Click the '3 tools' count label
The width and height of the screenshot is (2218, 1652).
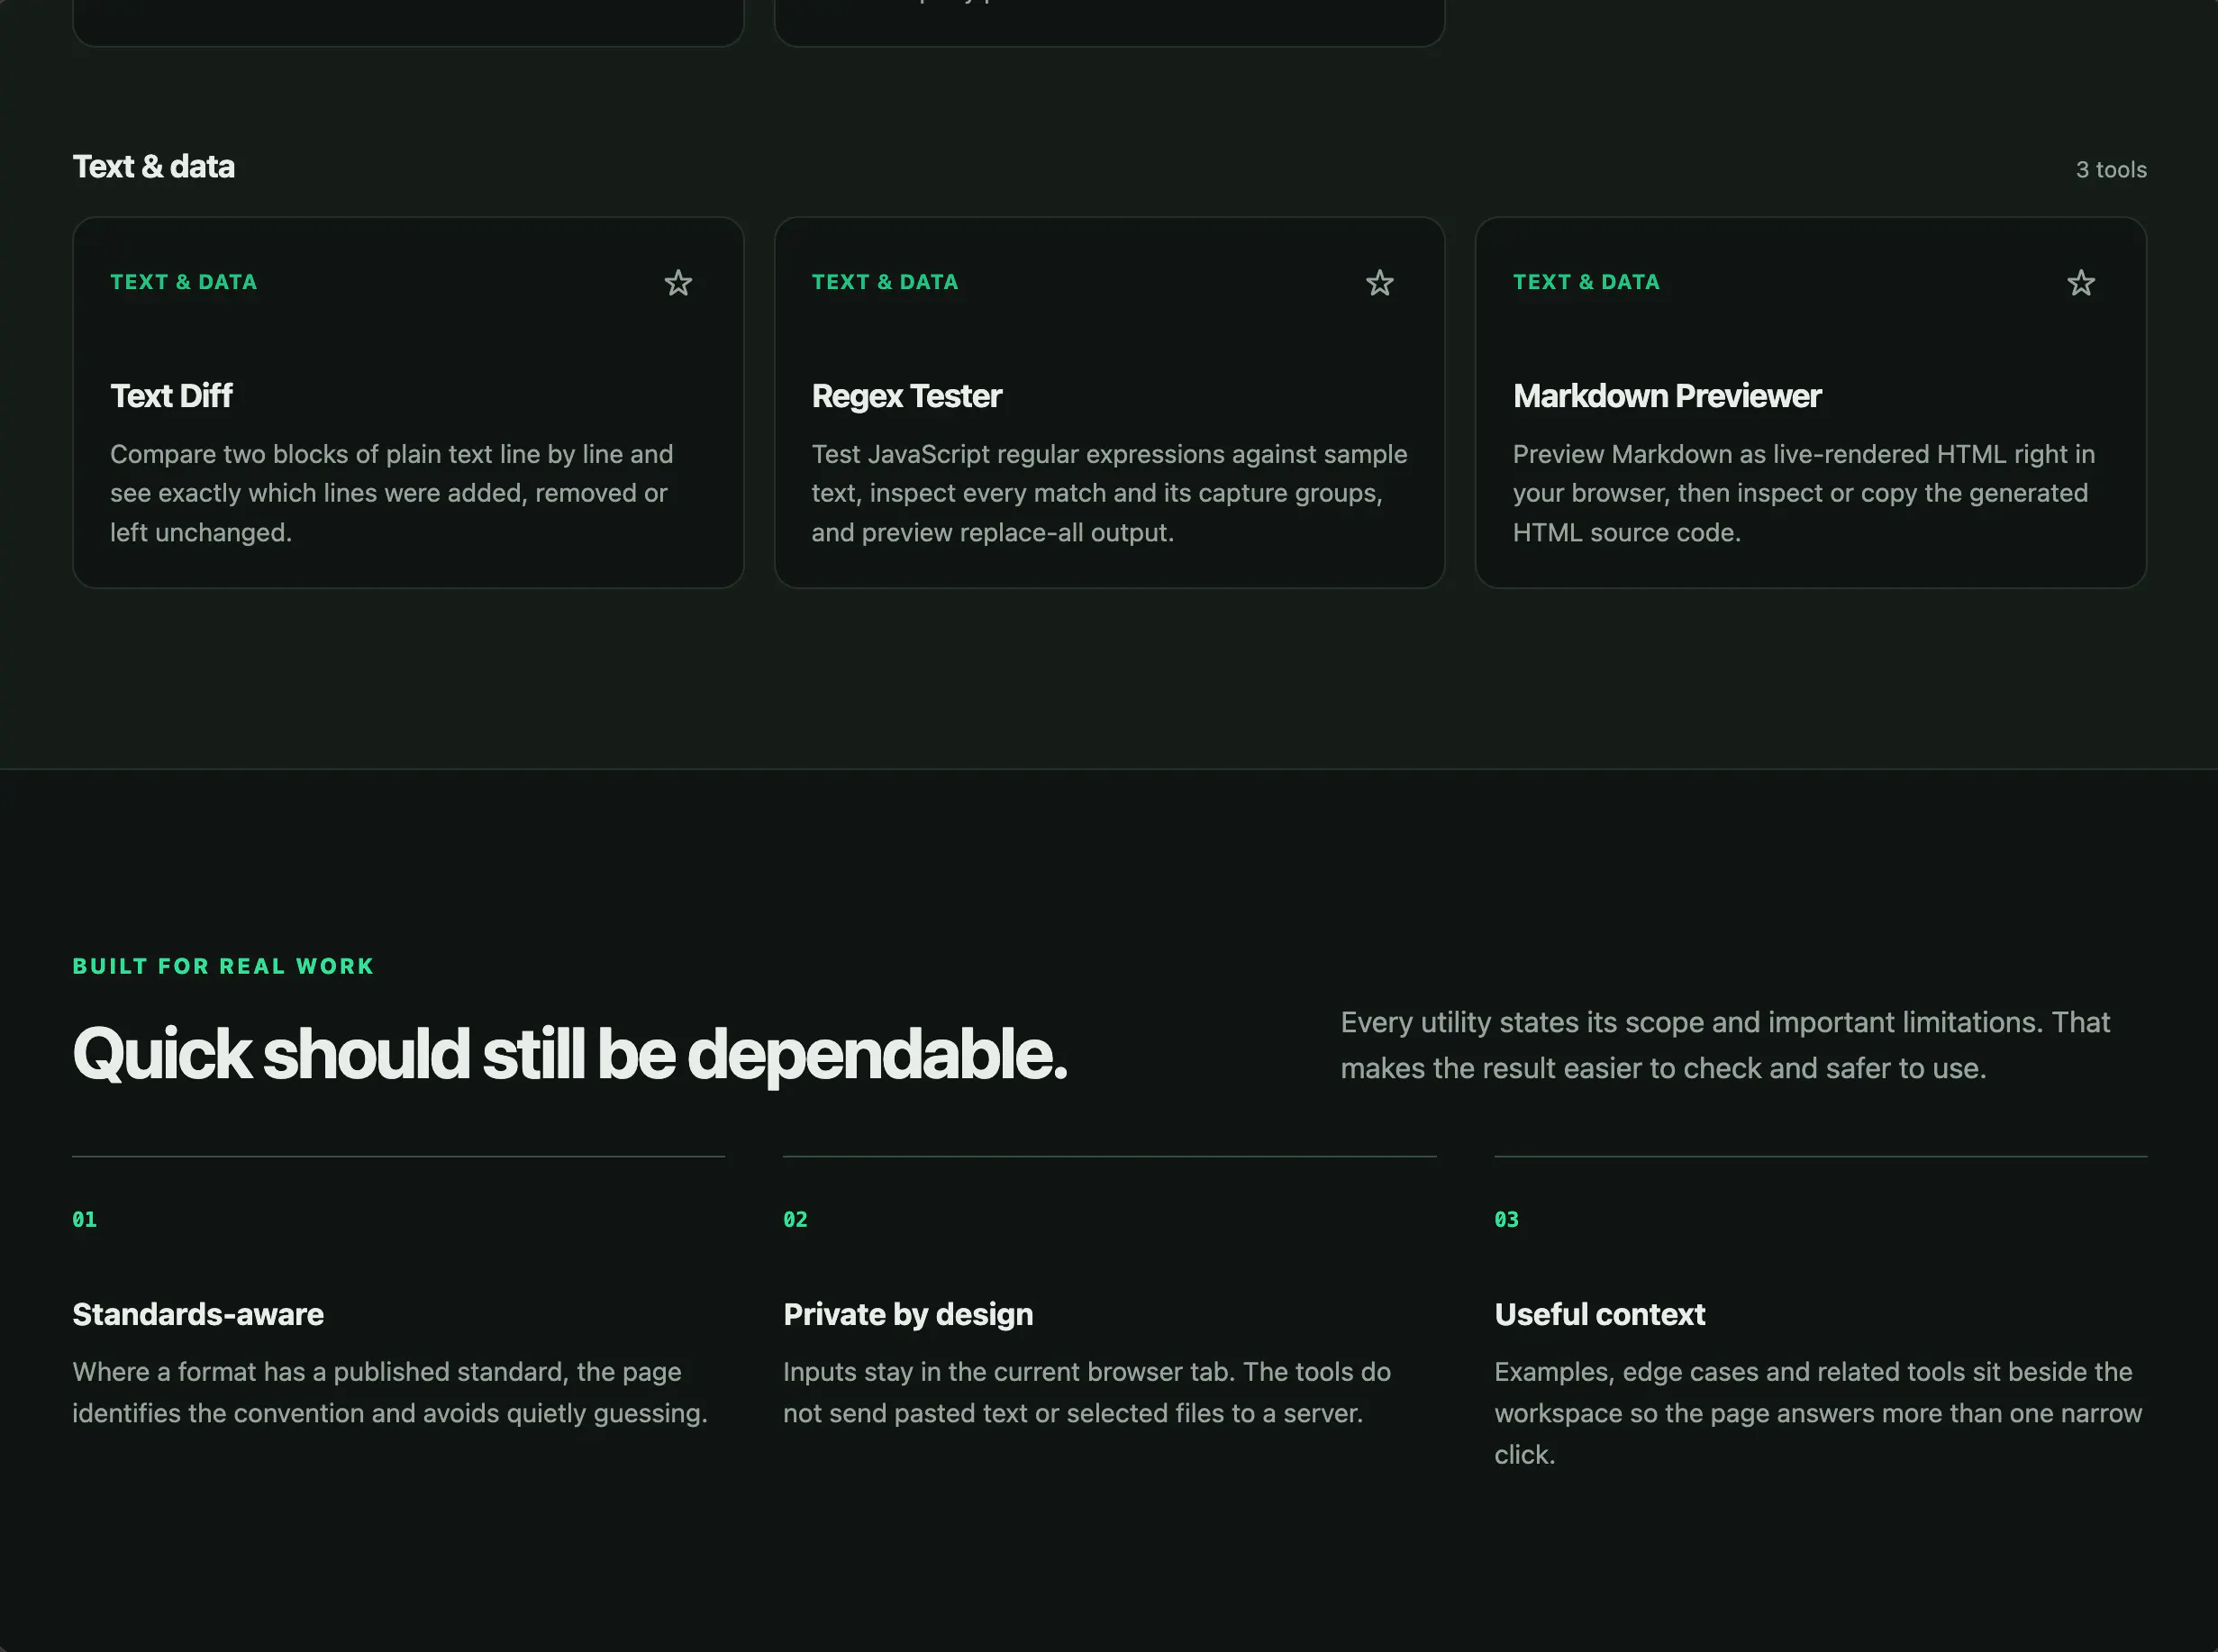tap(2111, 170)
